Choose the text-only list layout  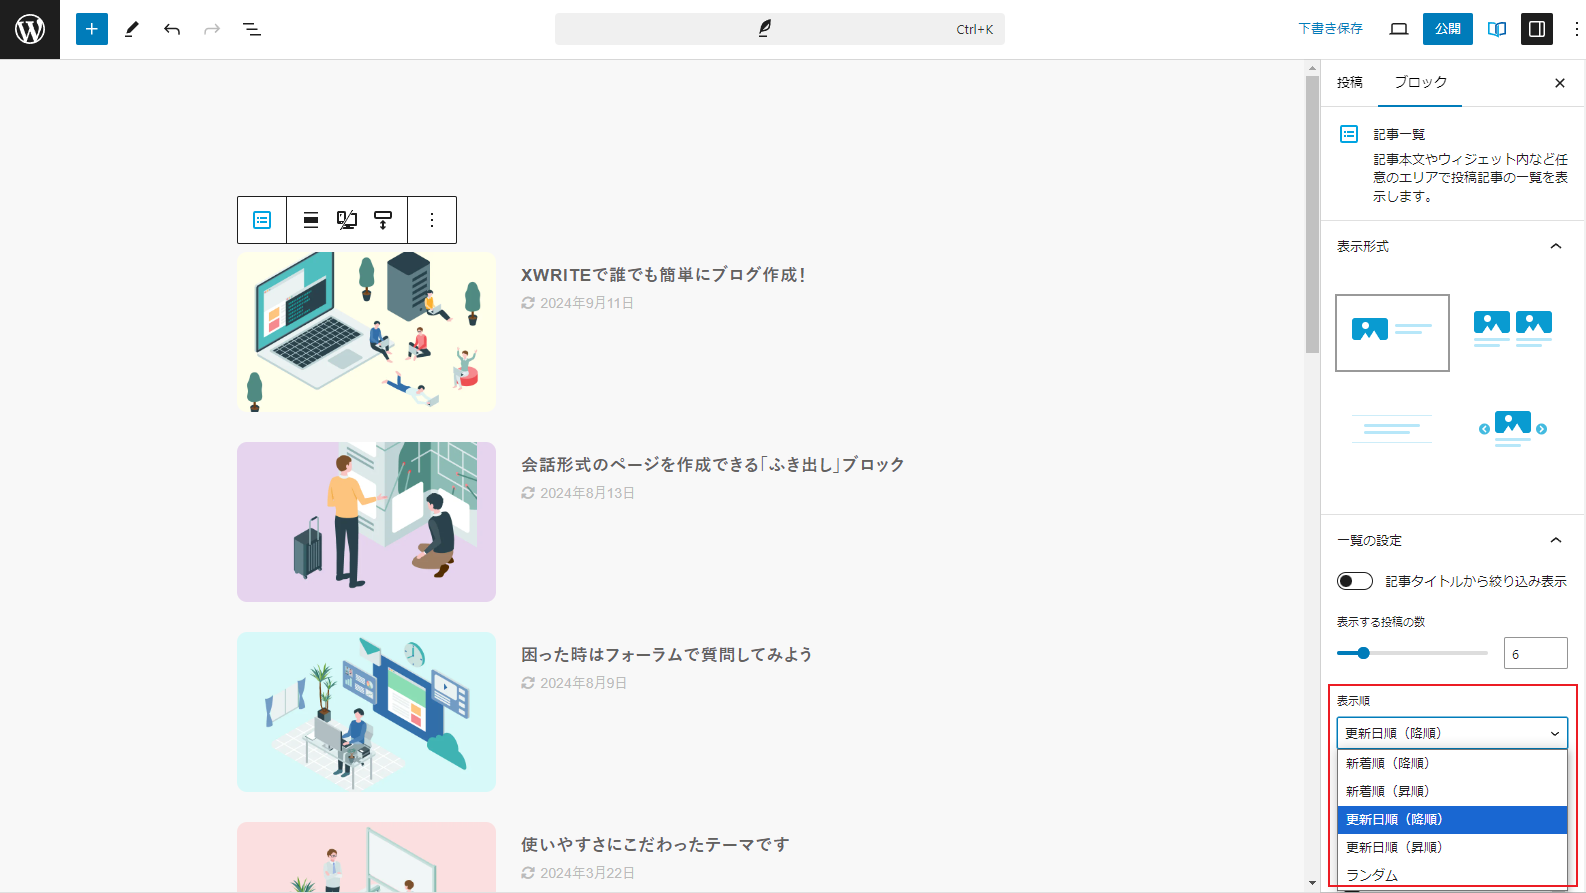(x=1392, y=429)
